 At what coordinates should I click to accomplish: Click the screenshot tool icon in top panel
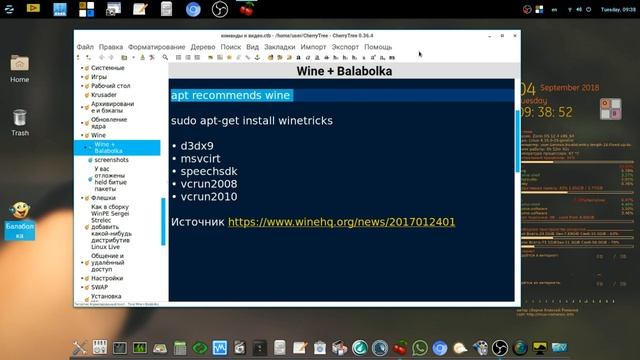[x=113, y=9]
